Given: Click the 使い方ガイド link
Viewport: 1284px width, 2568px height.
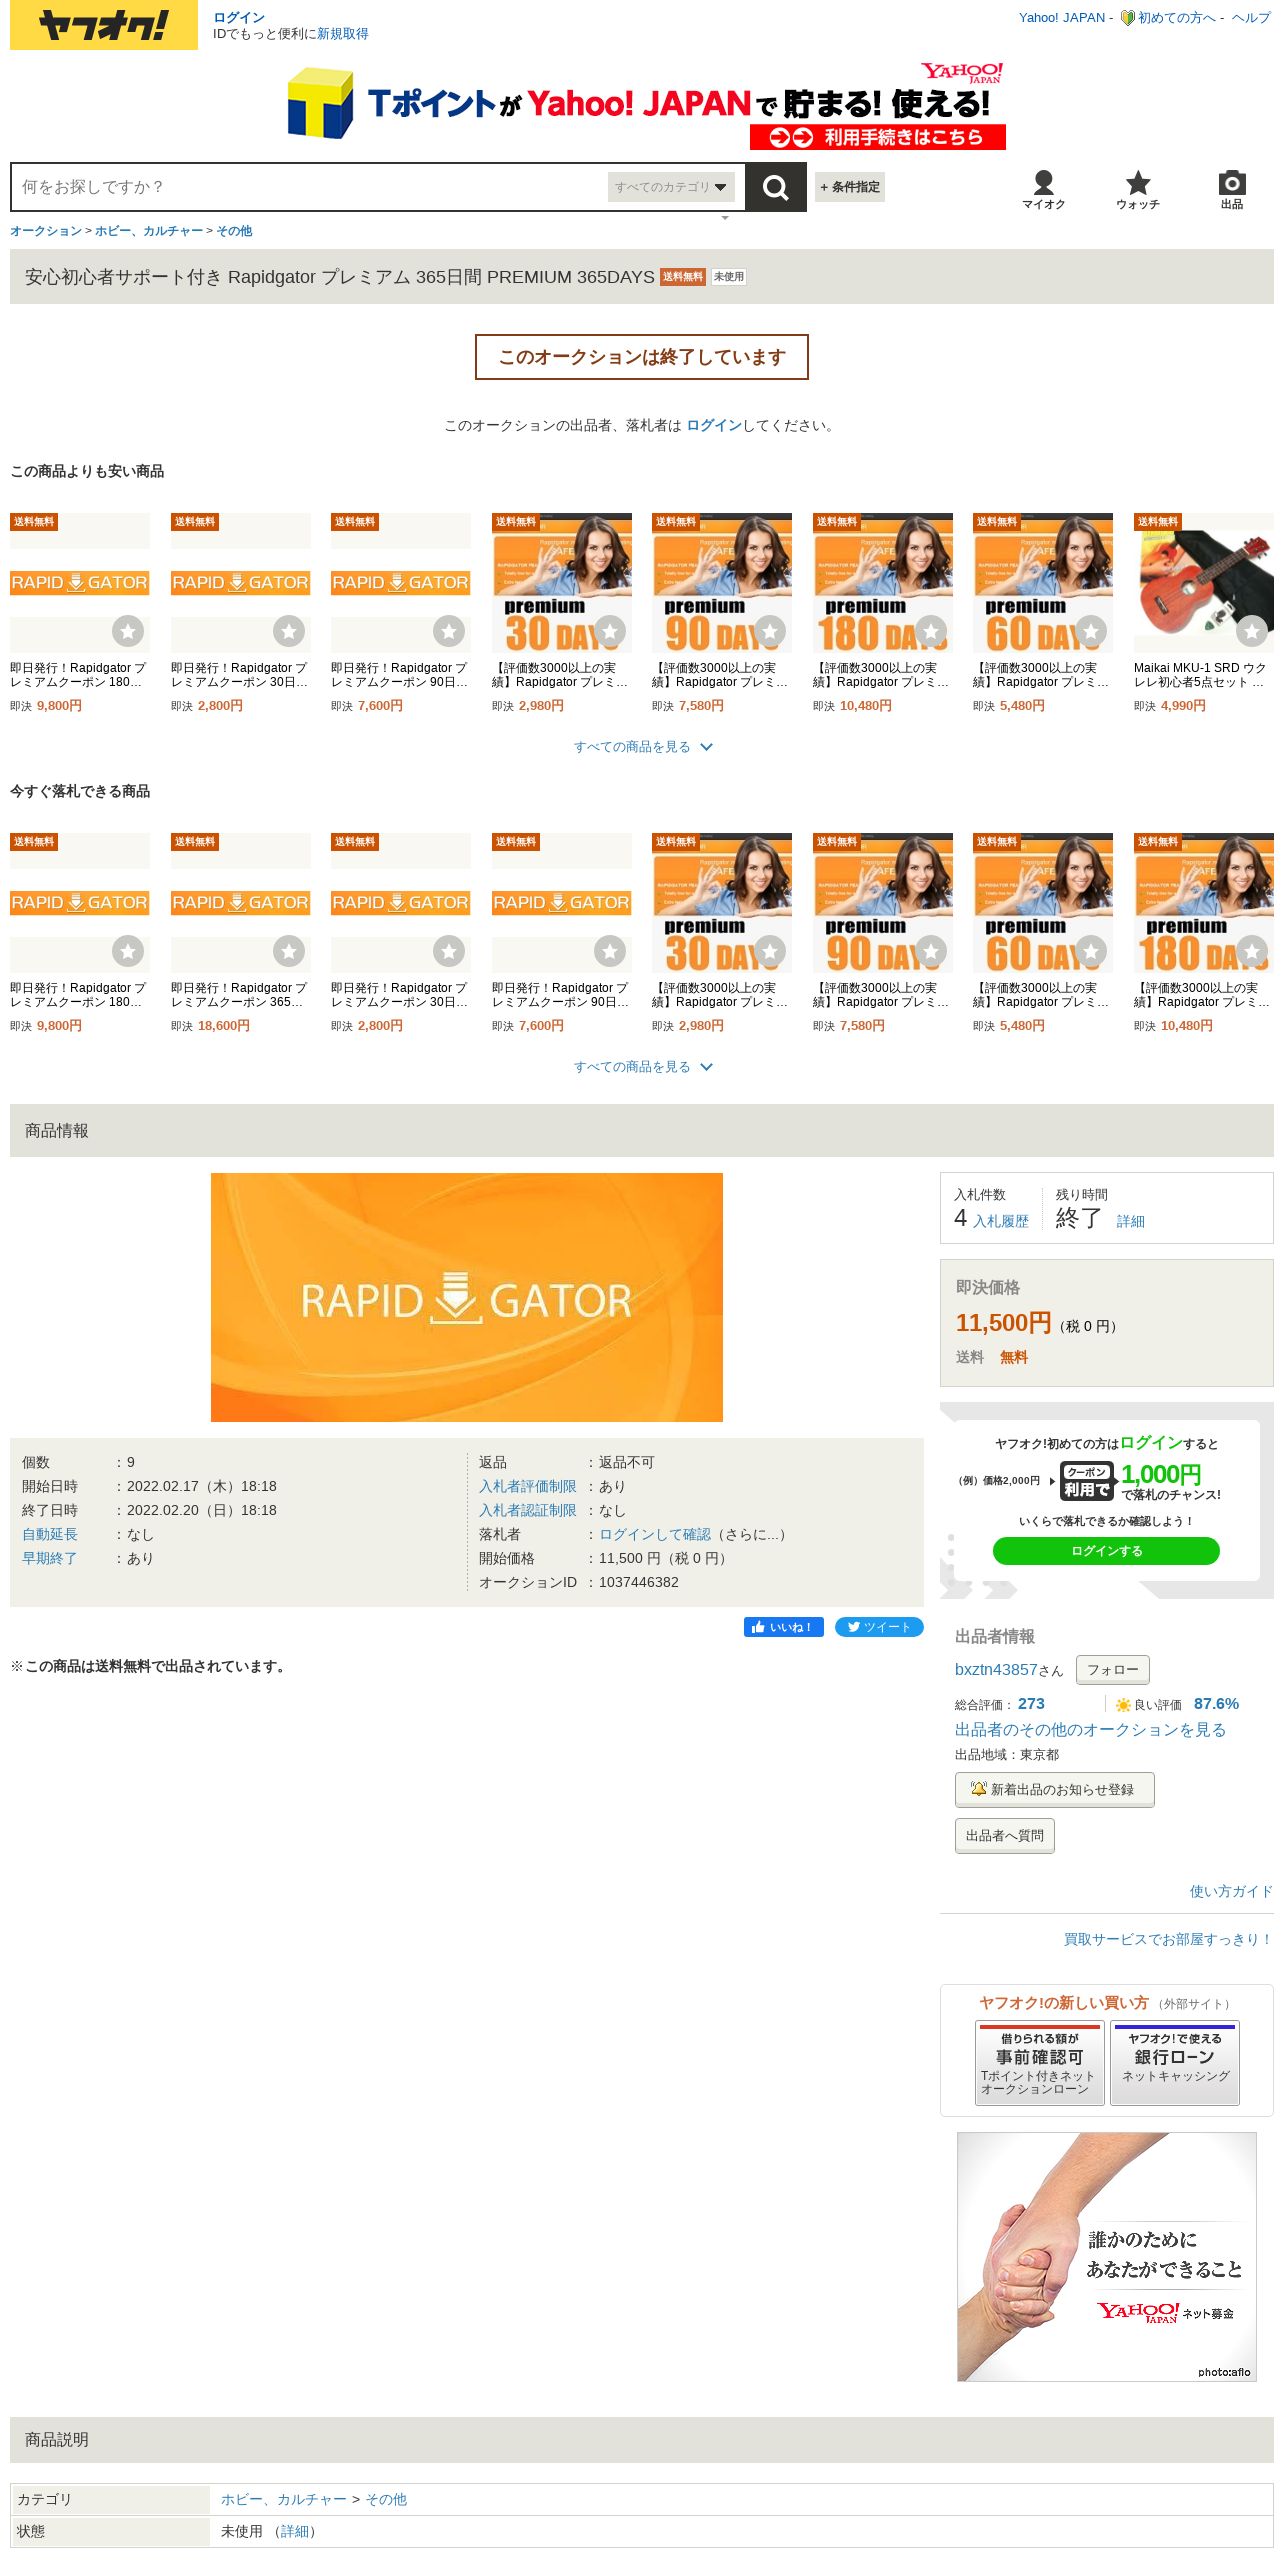Looking at the screenshot, I should click(x=1231, y=1891).
